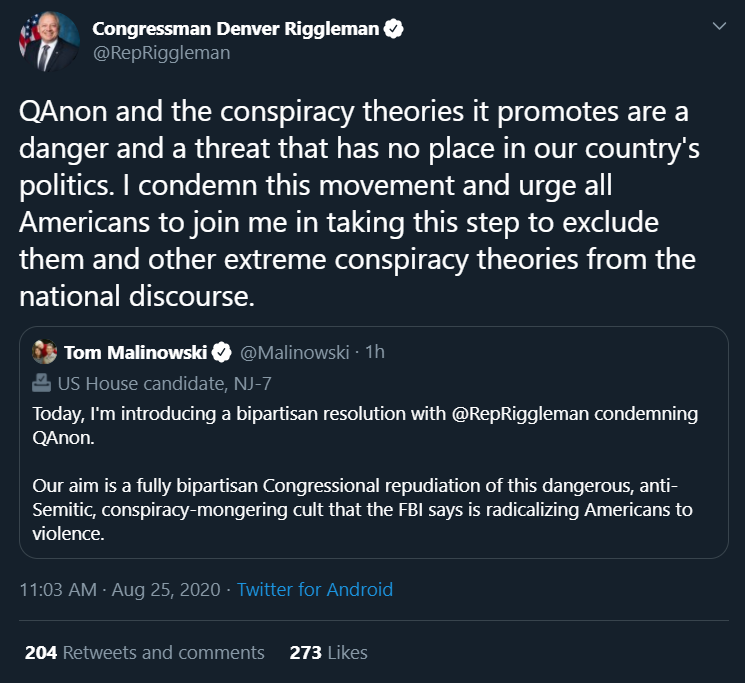
Task: Click the verified badge beside Tom Malinowski
Action: (x=223, y=352)
